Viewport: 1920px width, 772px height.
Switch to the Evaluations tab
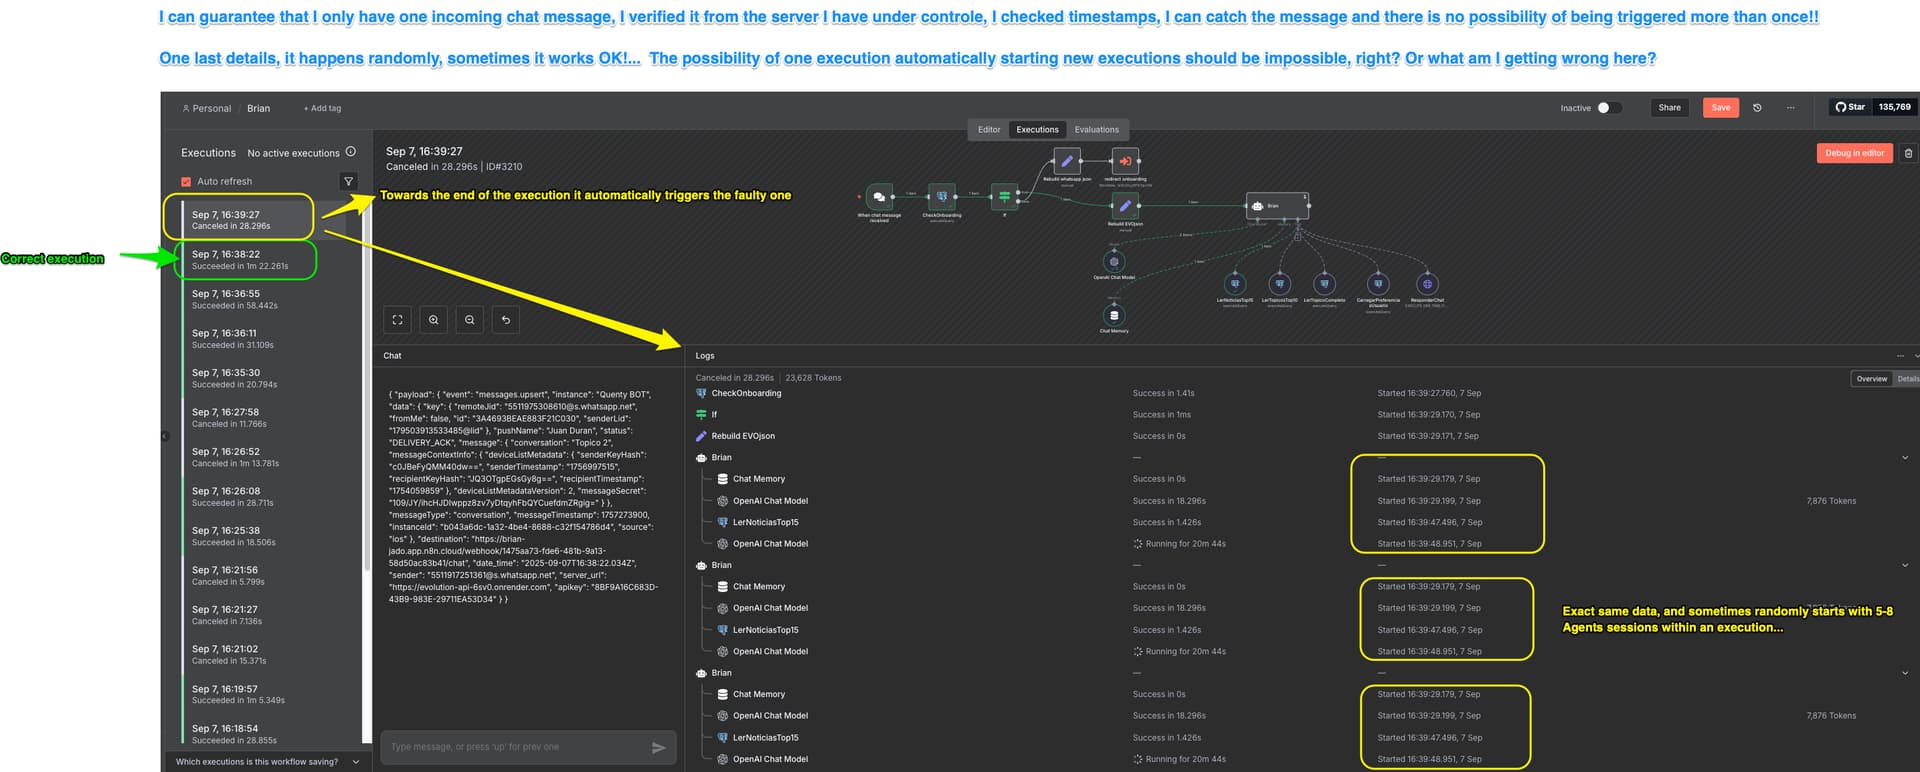[1097, 130]
